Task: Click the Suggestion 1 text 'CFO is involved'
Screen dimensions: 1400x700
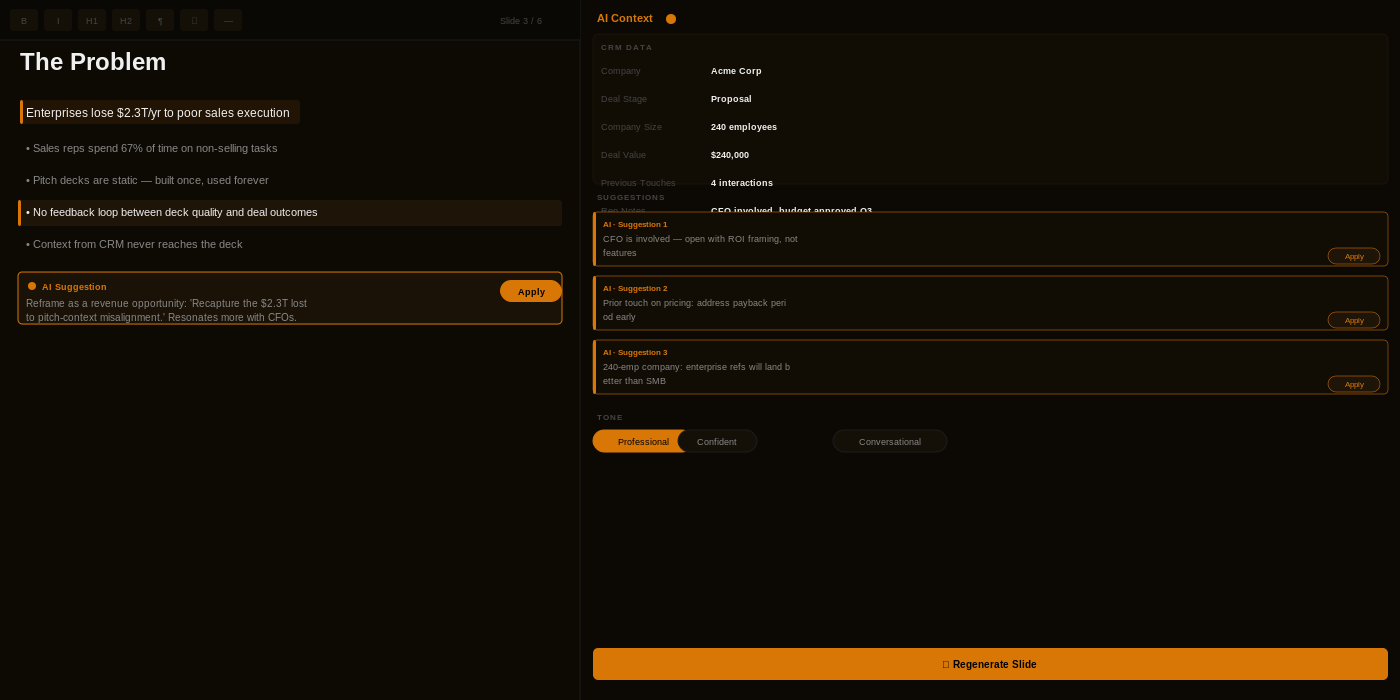Action: tap(700, 246)
